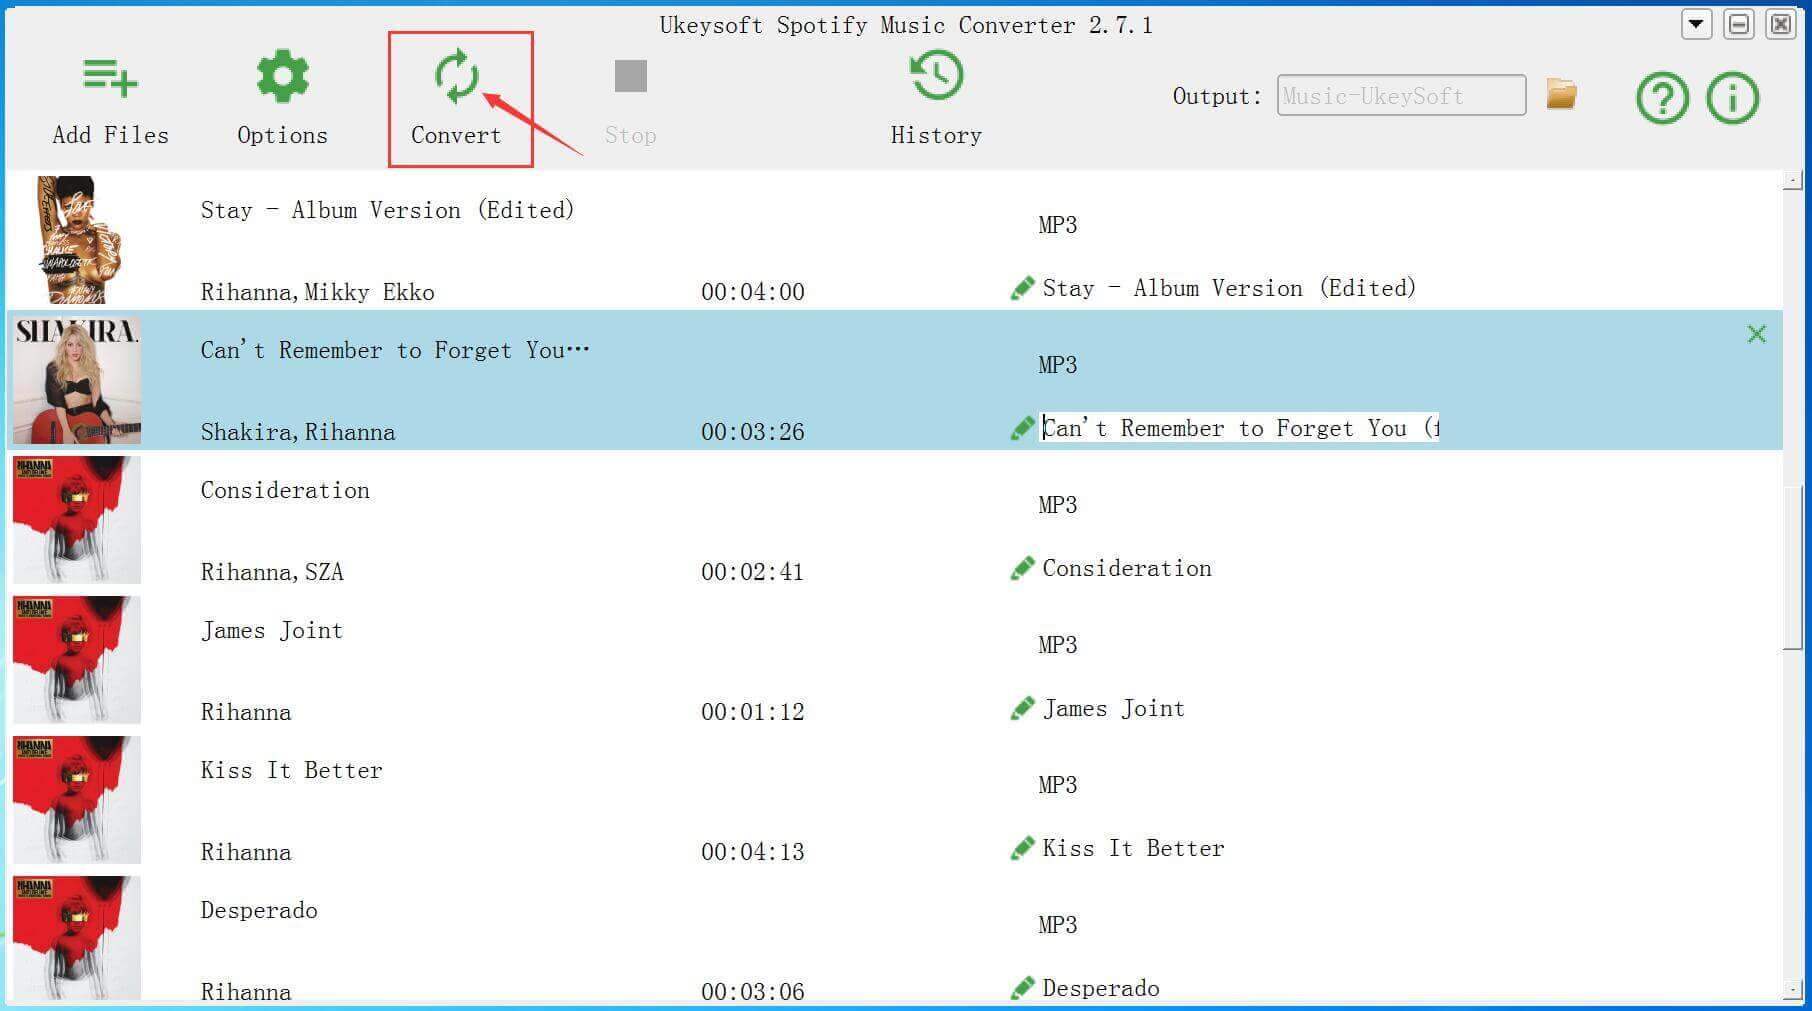Image resolution: width=1812 pixels, height=1011 pixels.
Task: Minimize the converter window
Action: (x=1739, y=24)
